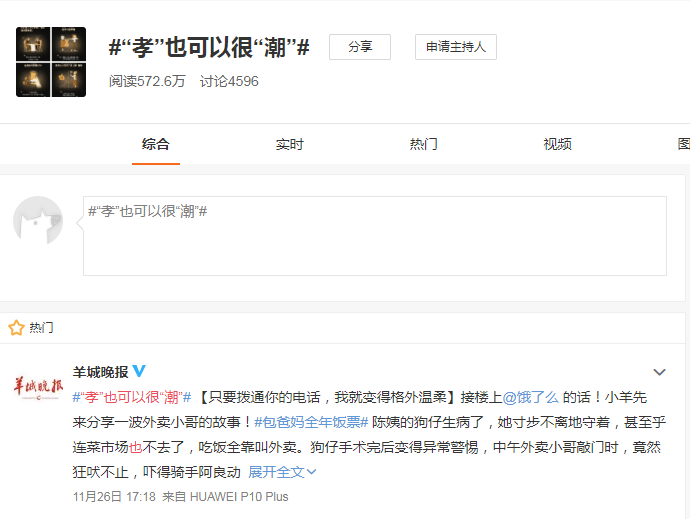Click the hot star icon beside 热门
The image size is (690, 519).
(x=16, y=328)
